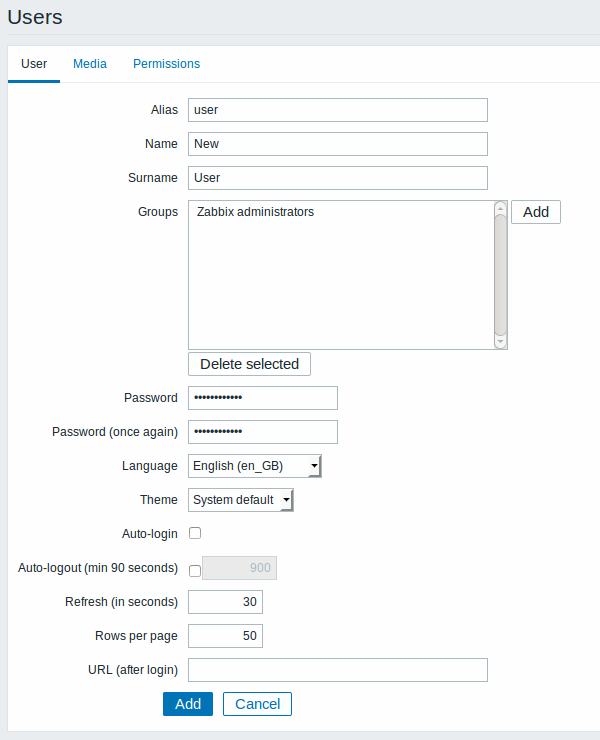The image size is (600, 740).
Task: Click Add button next to Groups
Action: pyautogui.click(x=536, y=212)
